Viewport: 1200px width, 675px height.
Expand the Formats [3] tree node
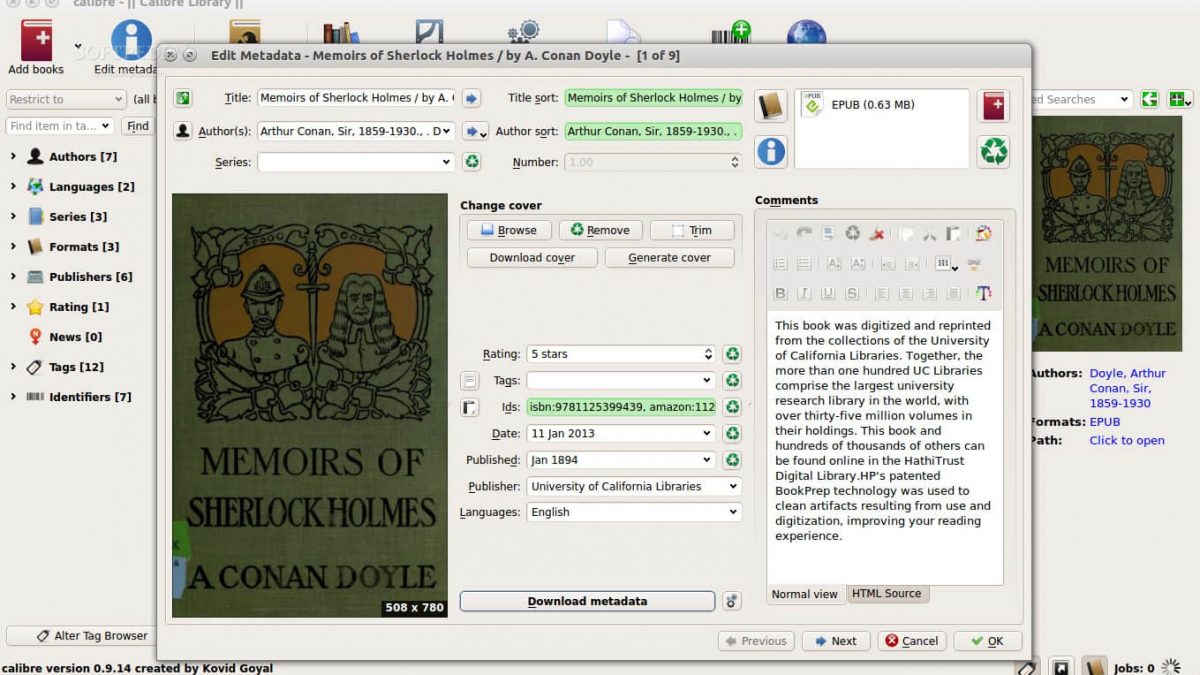(x=13, y=247)
